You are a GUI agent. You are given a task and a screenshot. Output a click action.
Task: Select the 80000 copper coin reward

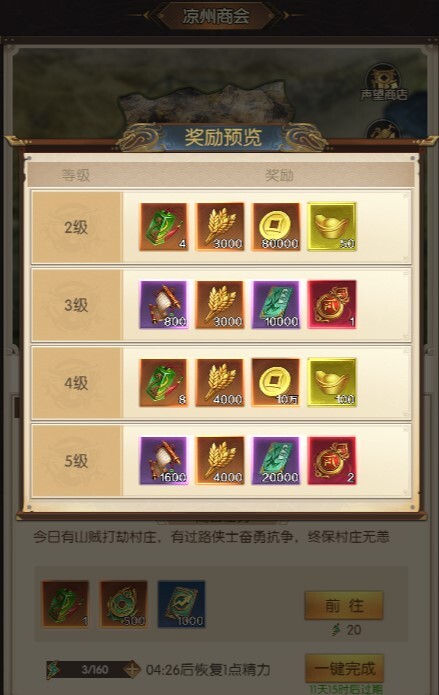coord(276,227)
